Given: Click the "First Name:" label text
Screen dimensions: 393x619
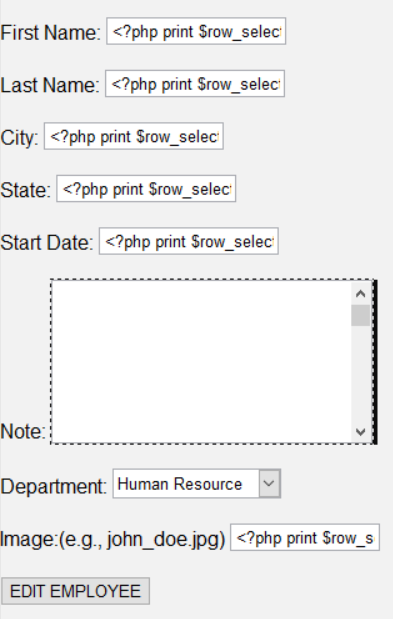Looking at the screenshot, I should click(x=51, y=32).
